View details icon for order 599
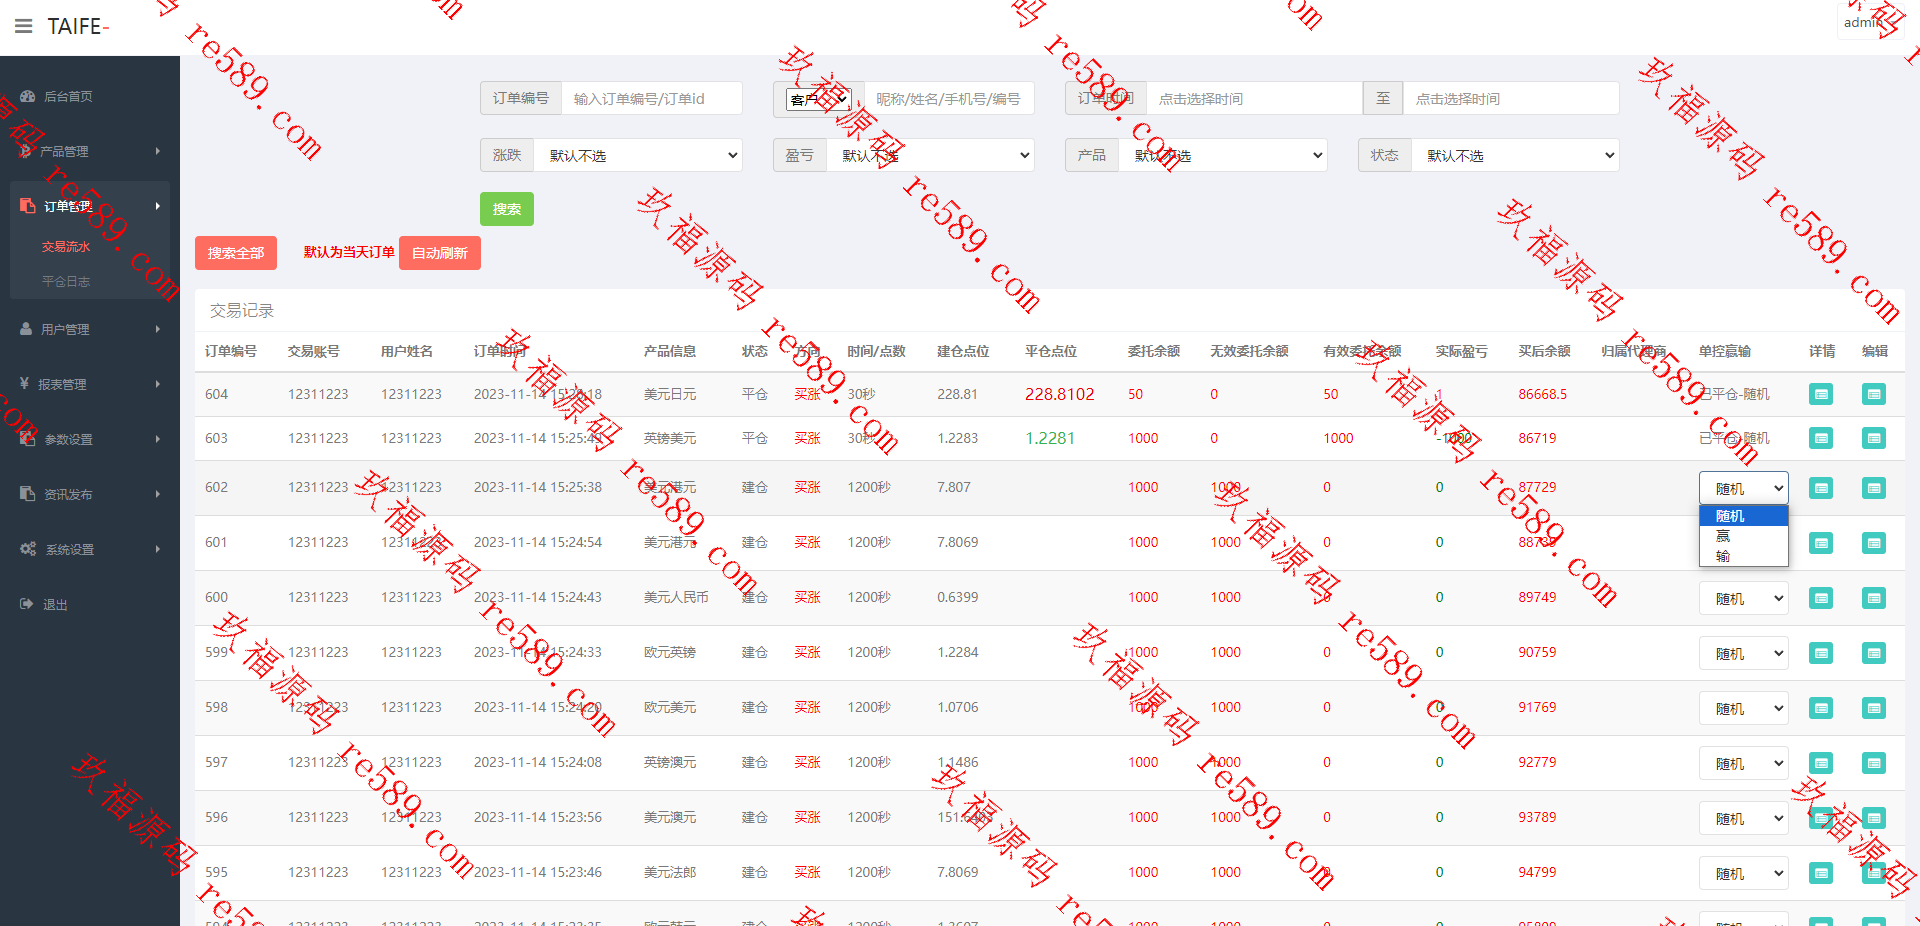This screenshot has width=1920, height=926. click(x=1821, y=653)
